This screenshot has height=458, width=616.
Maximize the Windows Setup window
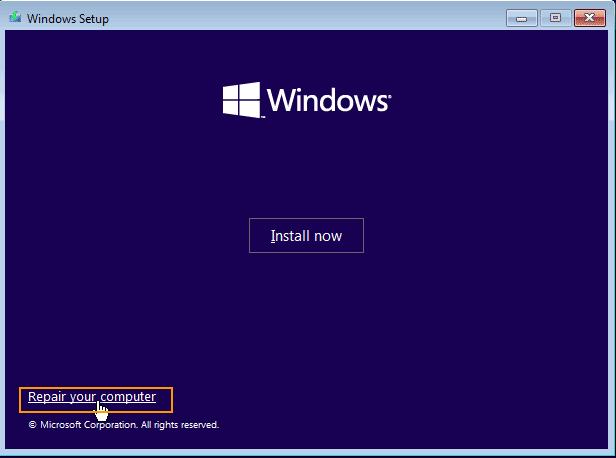(555, 18)
